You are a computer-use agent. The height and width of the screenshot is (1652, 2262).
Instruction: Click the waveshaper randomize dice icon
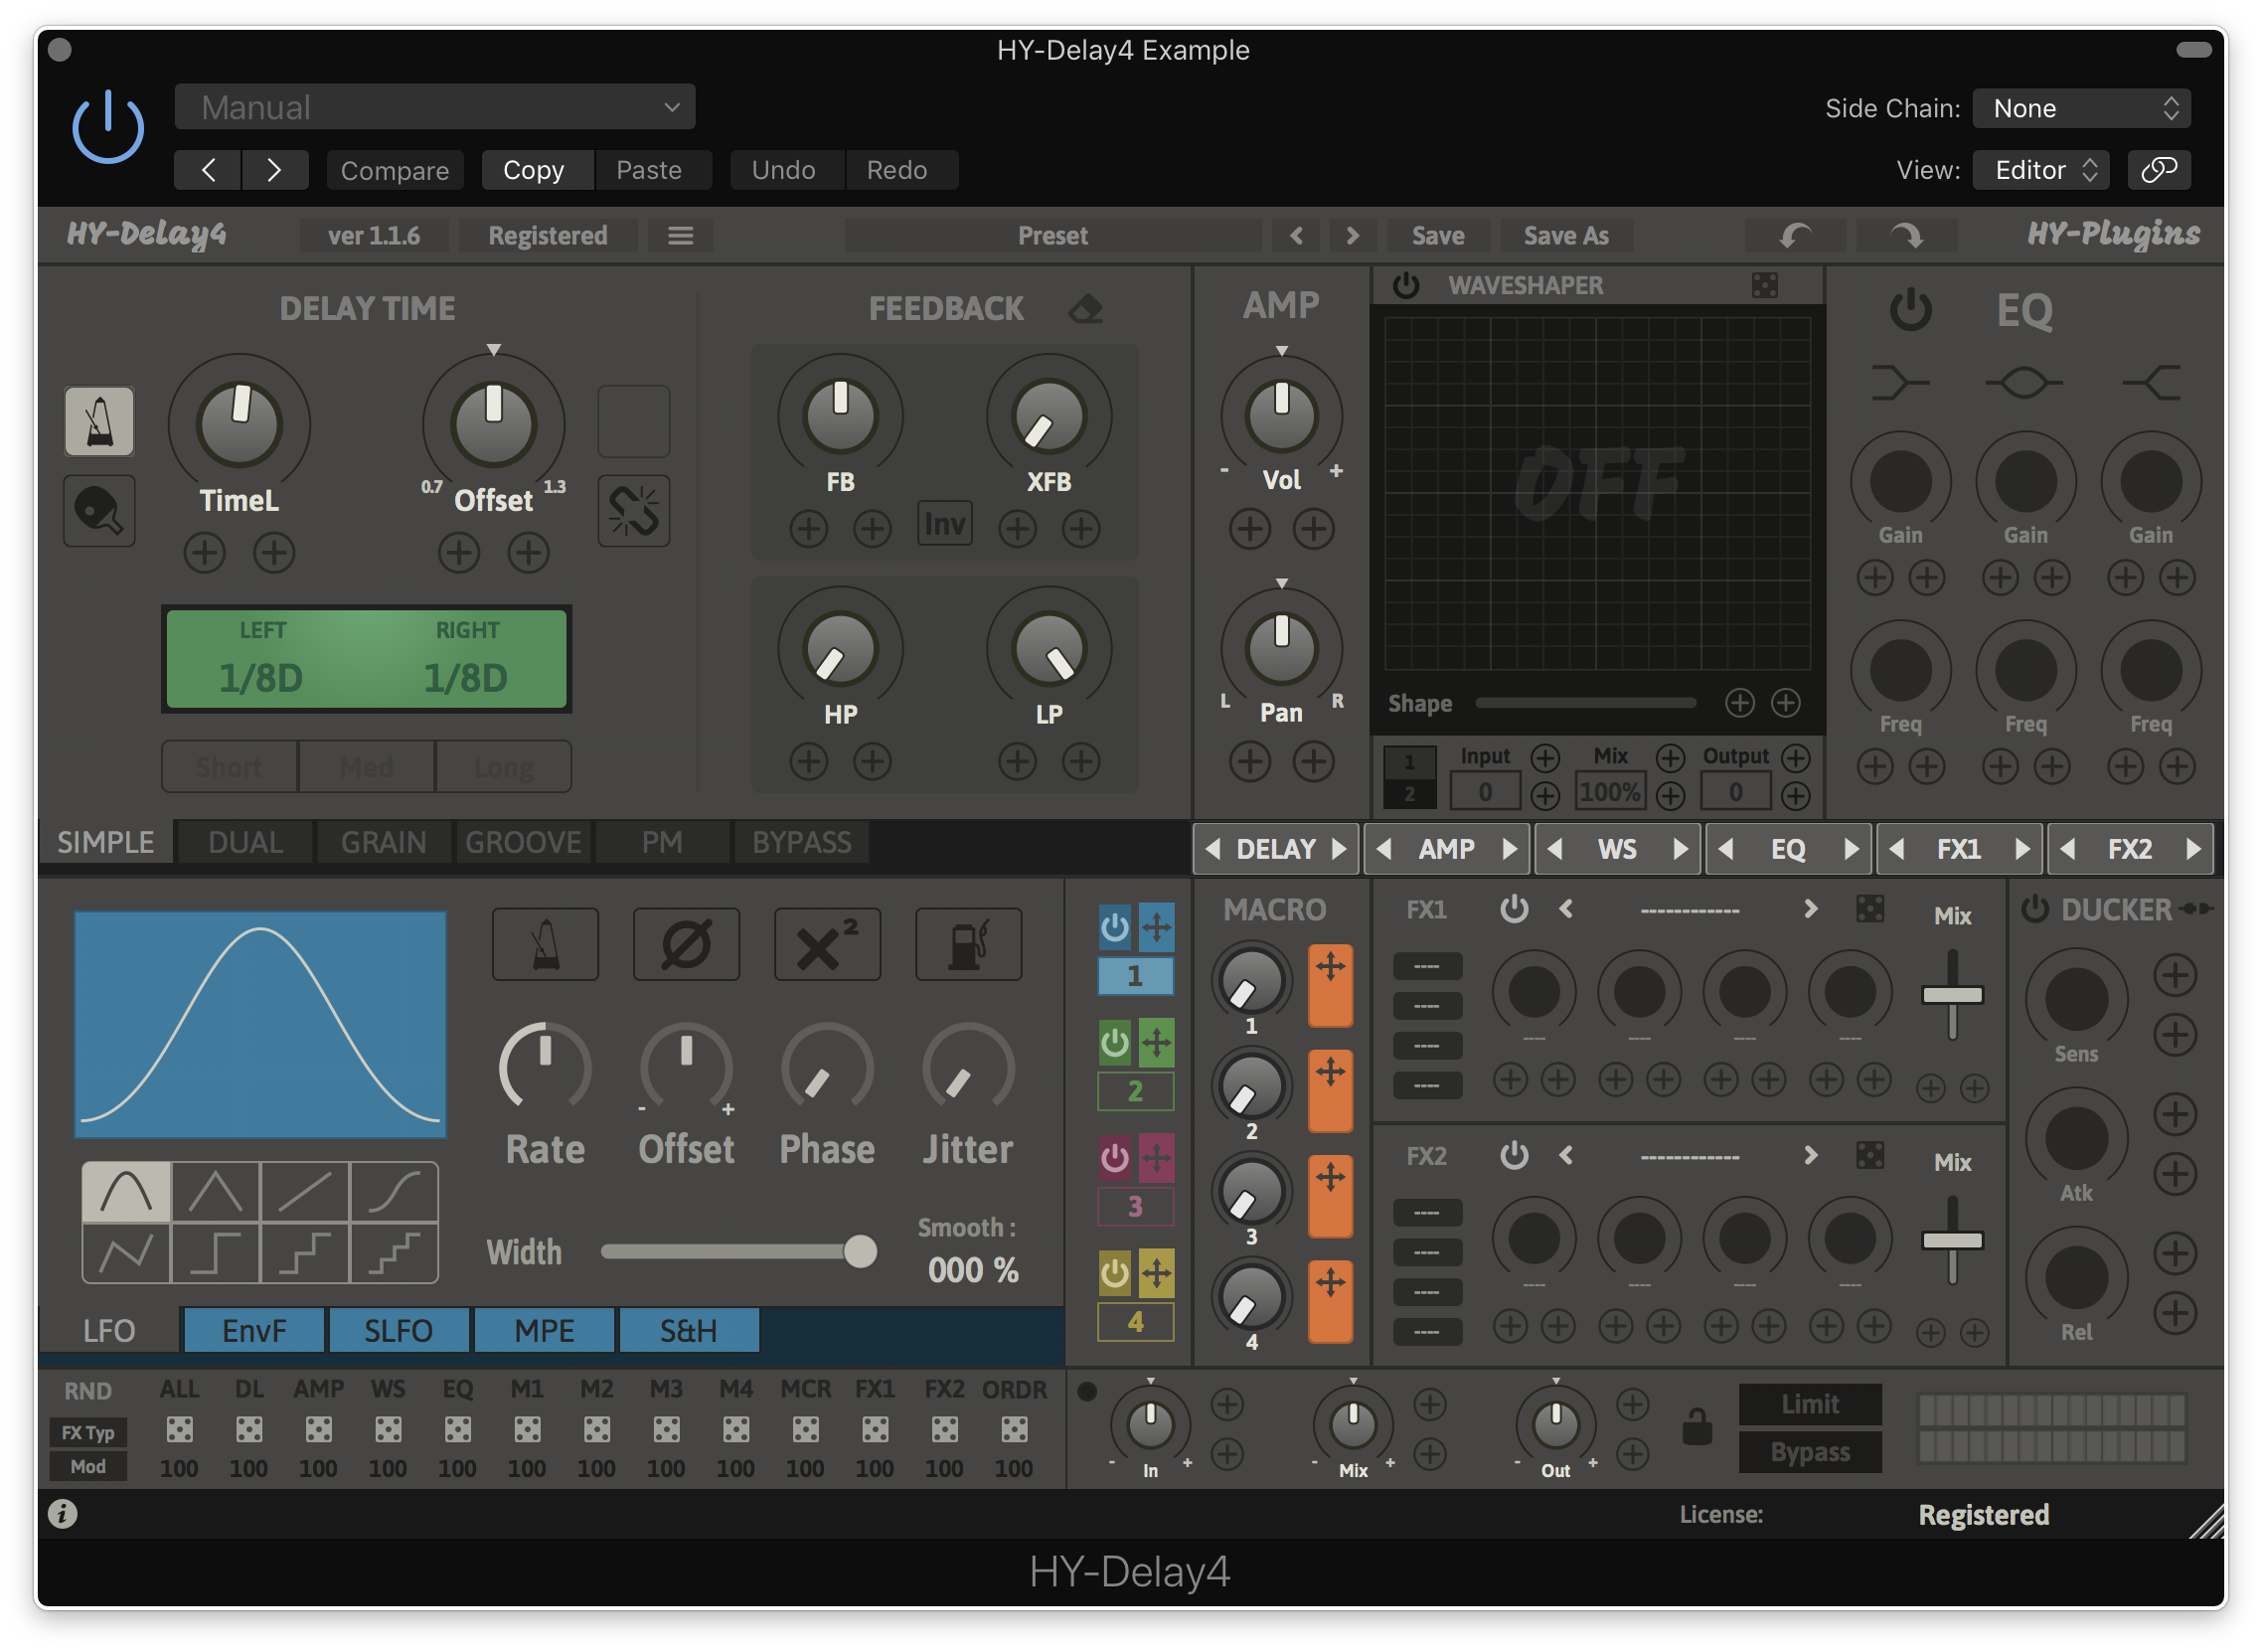[1765, 286]
